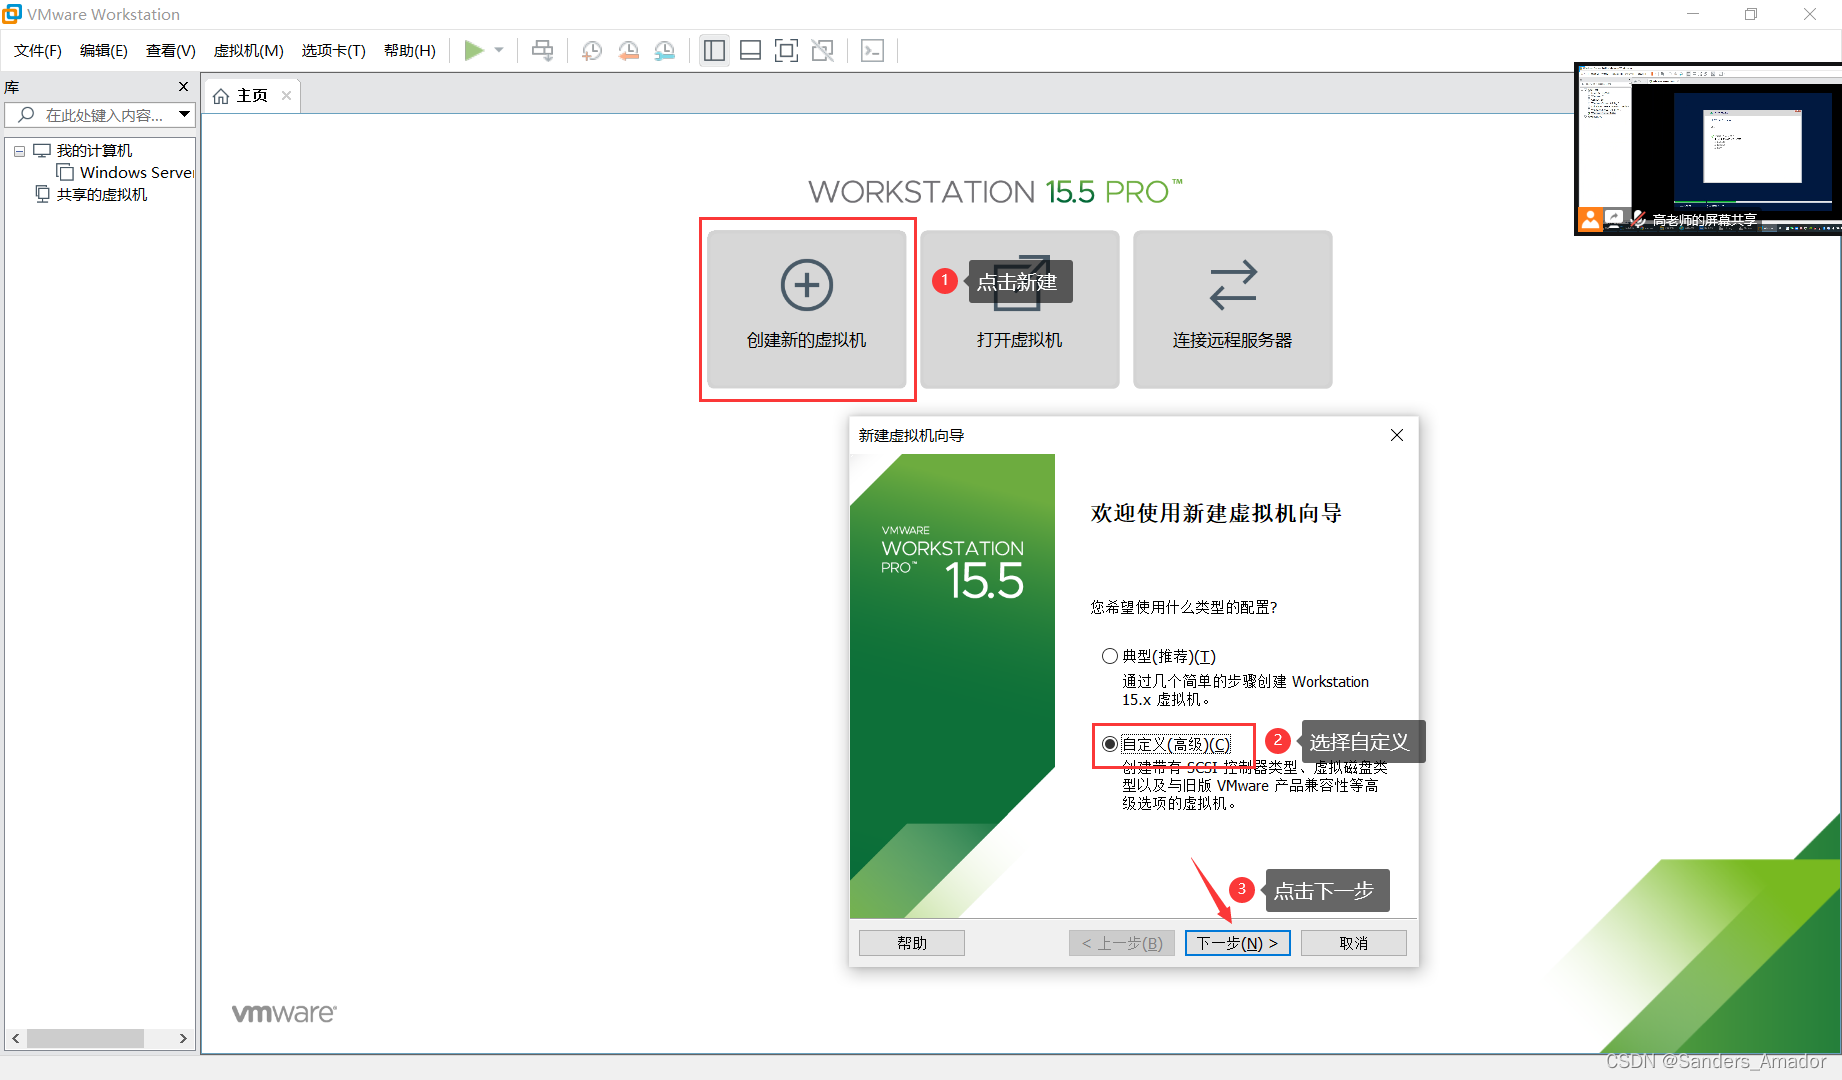1842x1080 pixels.
Task: Restore down the VMware Workstation window
Action: point(1751,14)
